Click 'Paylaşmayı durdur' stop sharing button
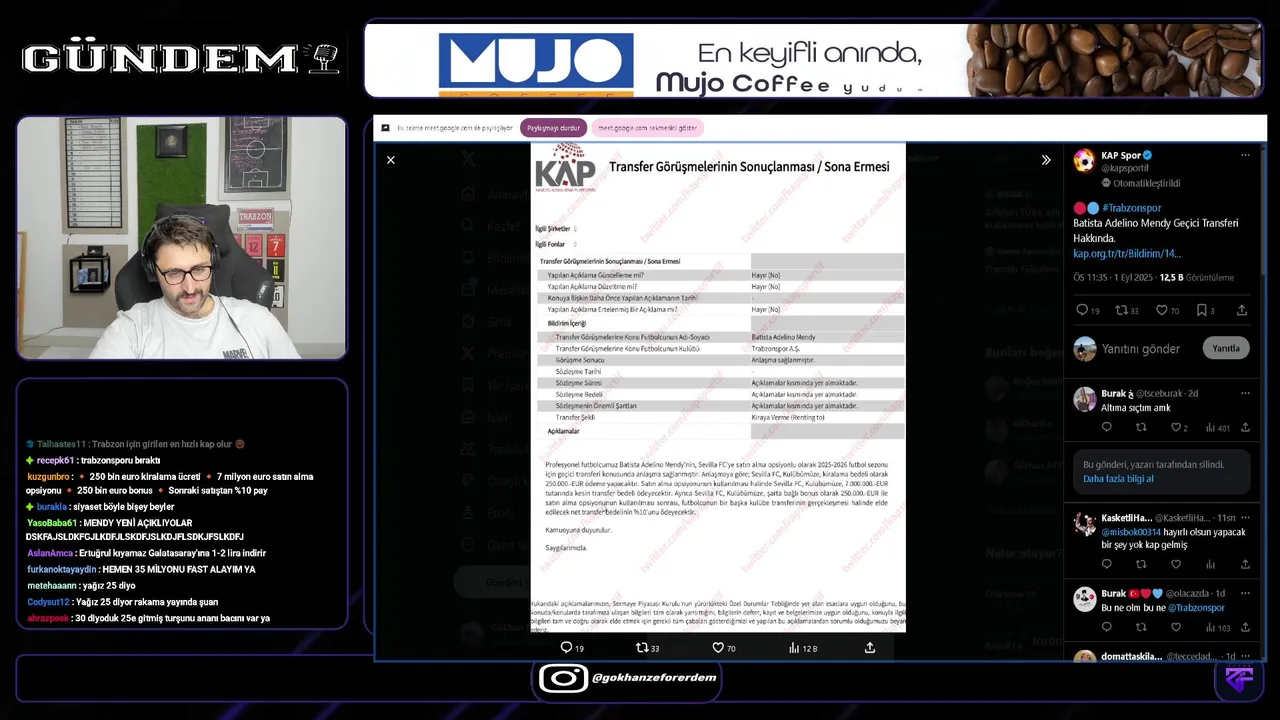 554,128
